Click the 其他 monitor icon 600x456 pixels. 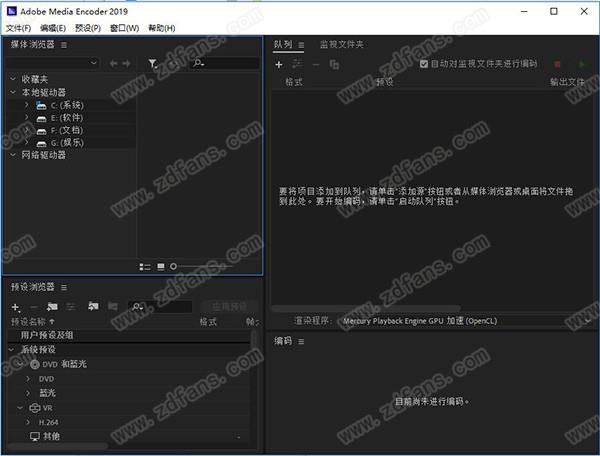pos(35,436)
